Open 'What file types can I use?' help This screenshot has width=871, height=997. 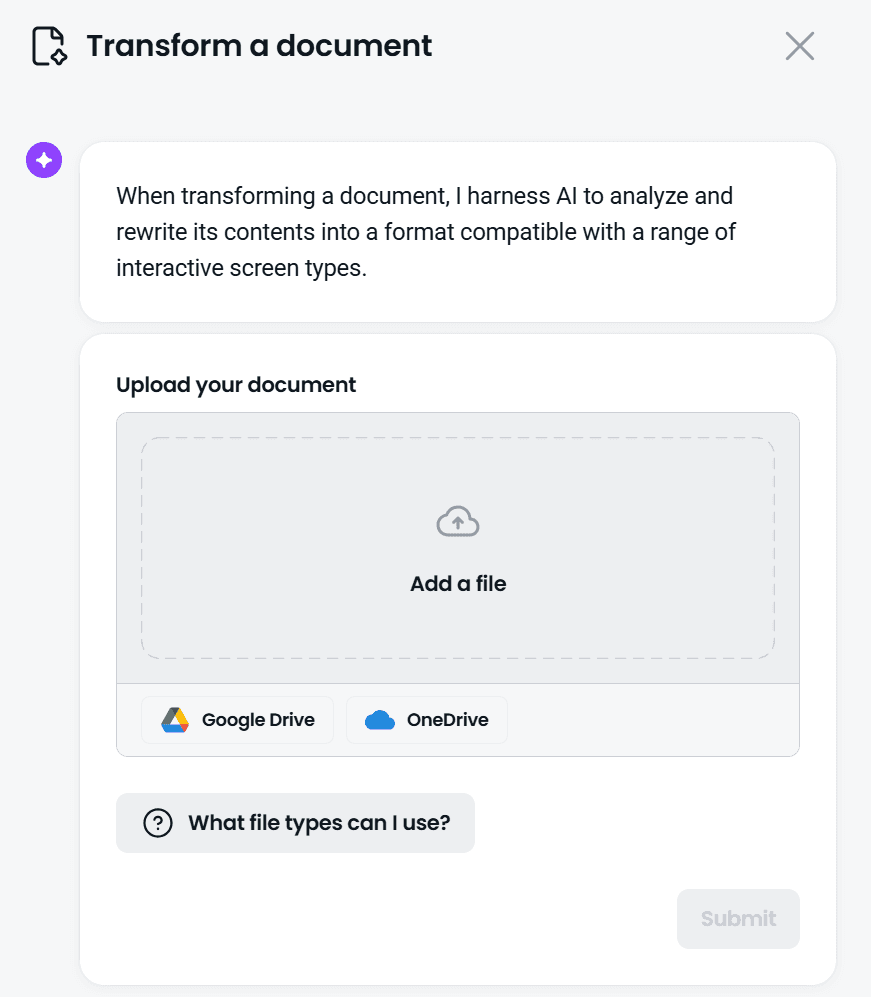[295, 823]
